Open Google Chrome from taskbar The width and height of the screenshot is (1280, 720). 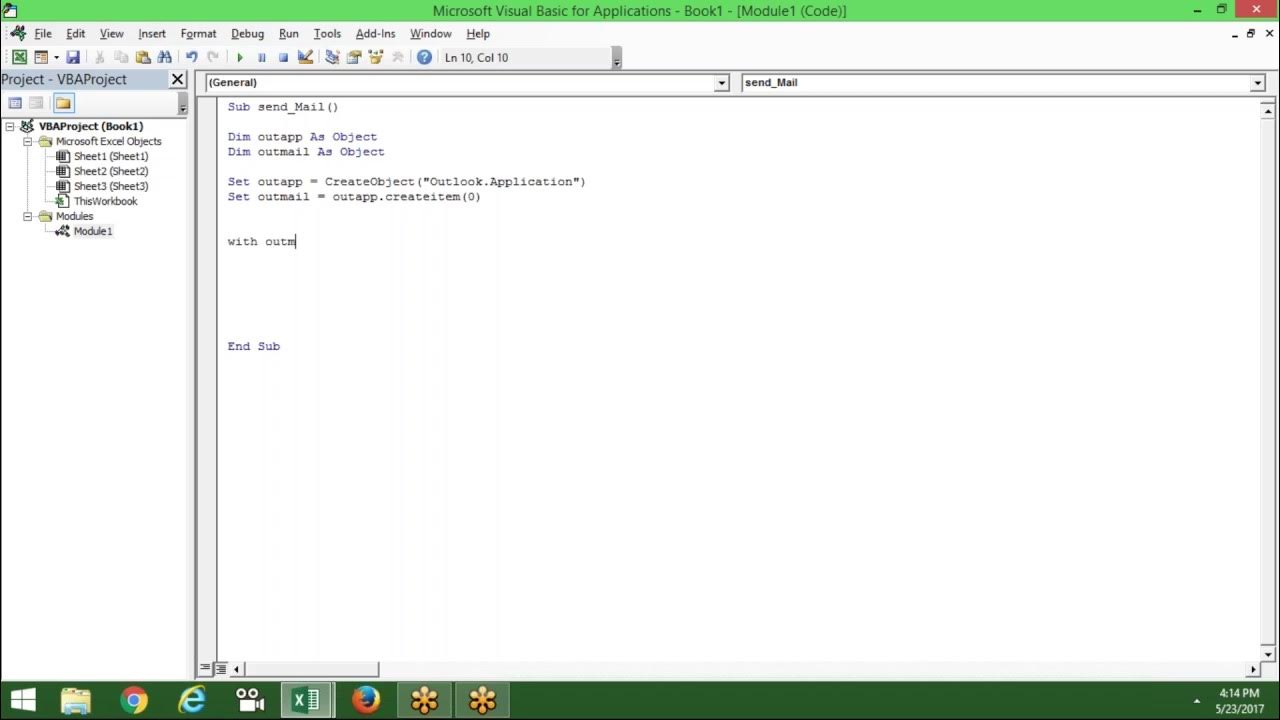coord(134,700)
